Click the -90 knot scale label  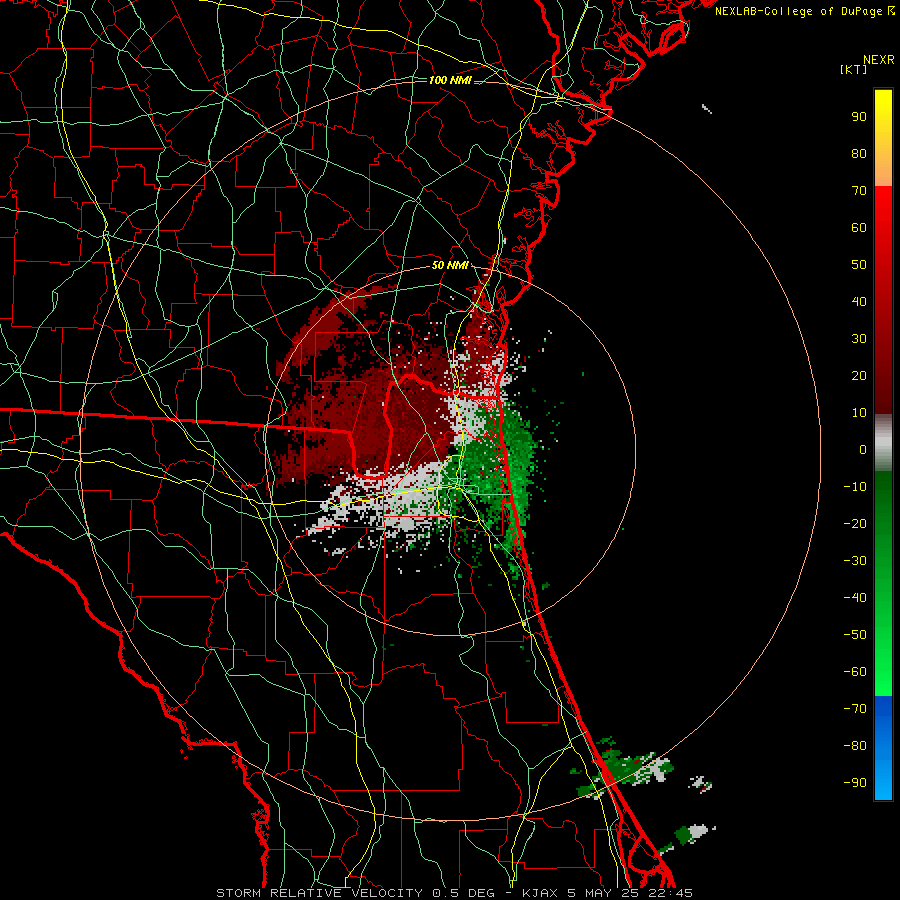[855, 782]
